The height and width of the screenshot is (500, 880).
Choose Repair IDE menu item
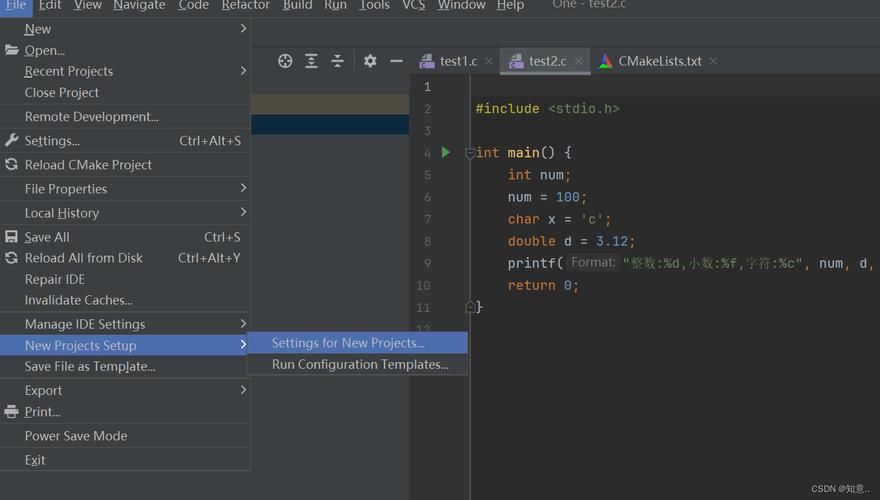125,279
